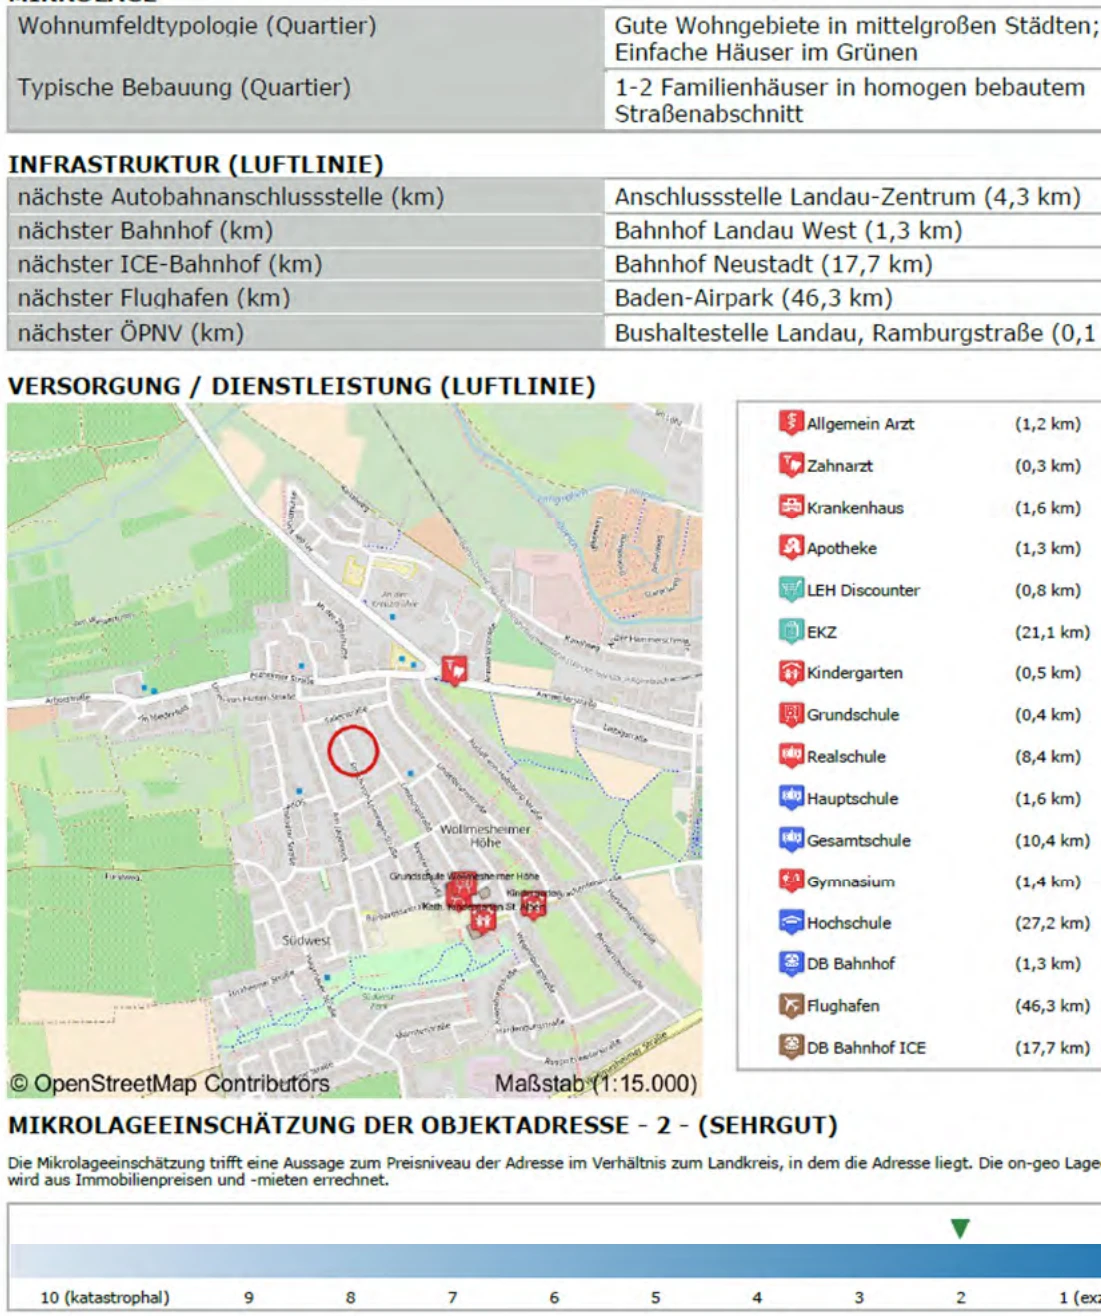Click the Krankenhaus legend icon
1101x1316 pixels.
791,507
